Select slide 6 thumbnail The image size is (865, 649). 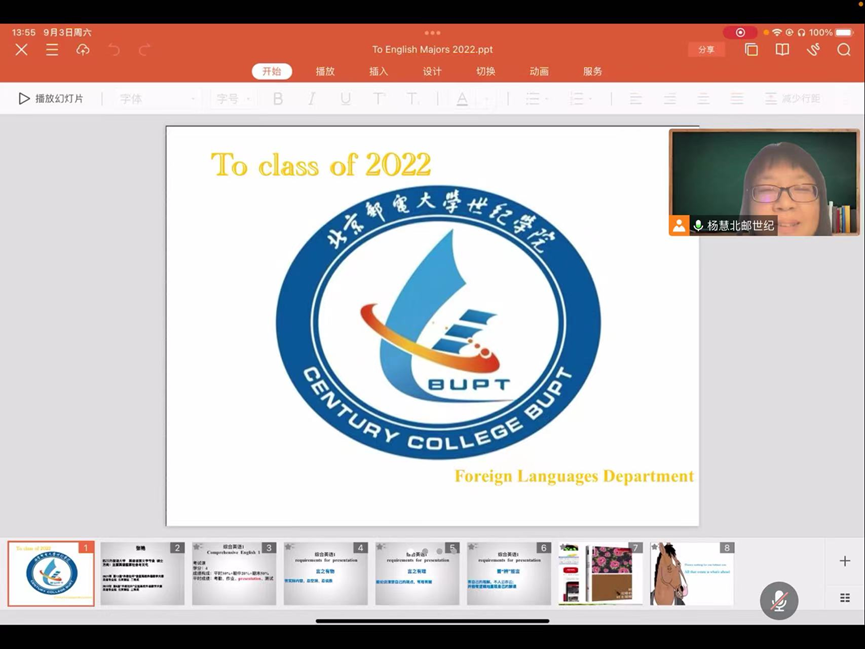click(509, 573)
